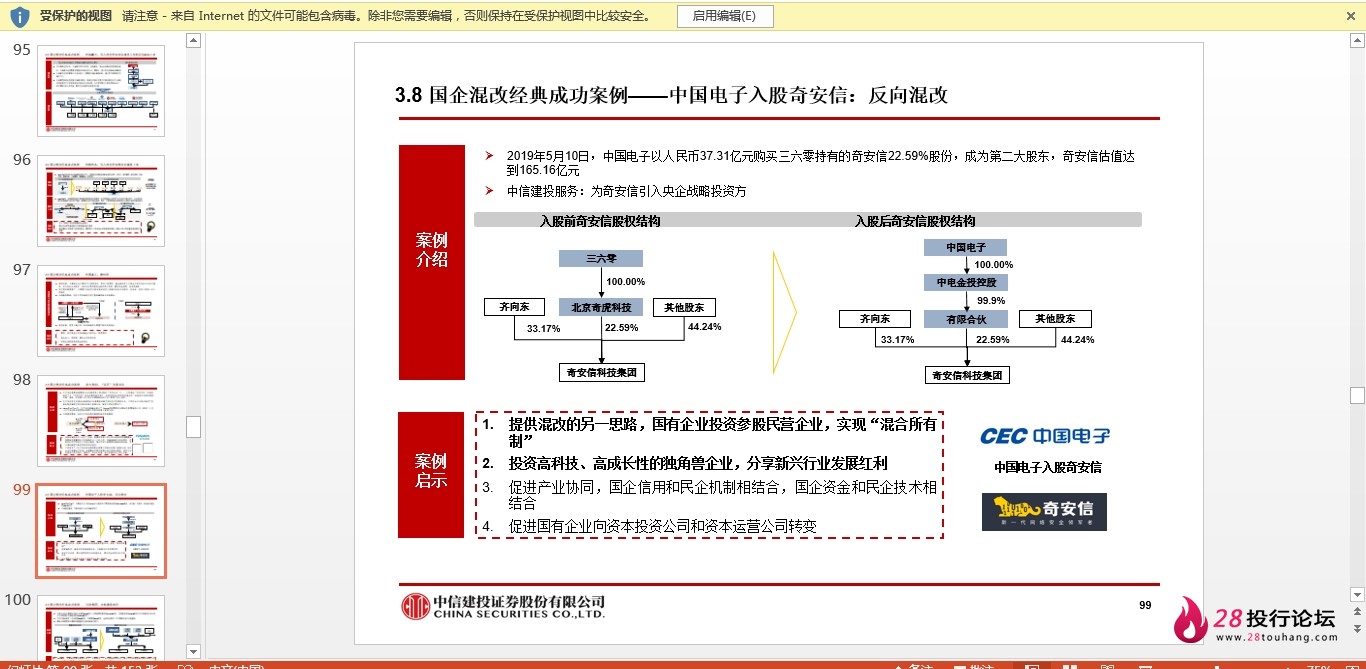This screenshot has height=669, width=1366.
Task: Click the 99.9% label
Action: click(x=991, y=301)
